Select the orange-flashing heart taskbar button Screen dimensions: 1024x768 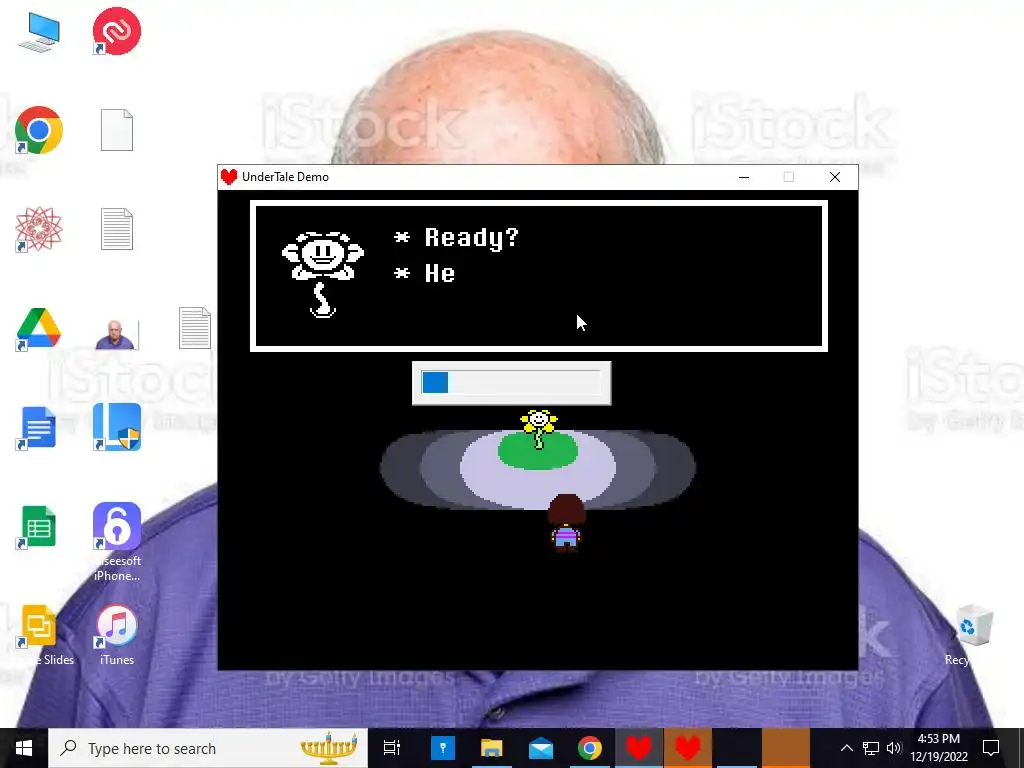(688, 748)
